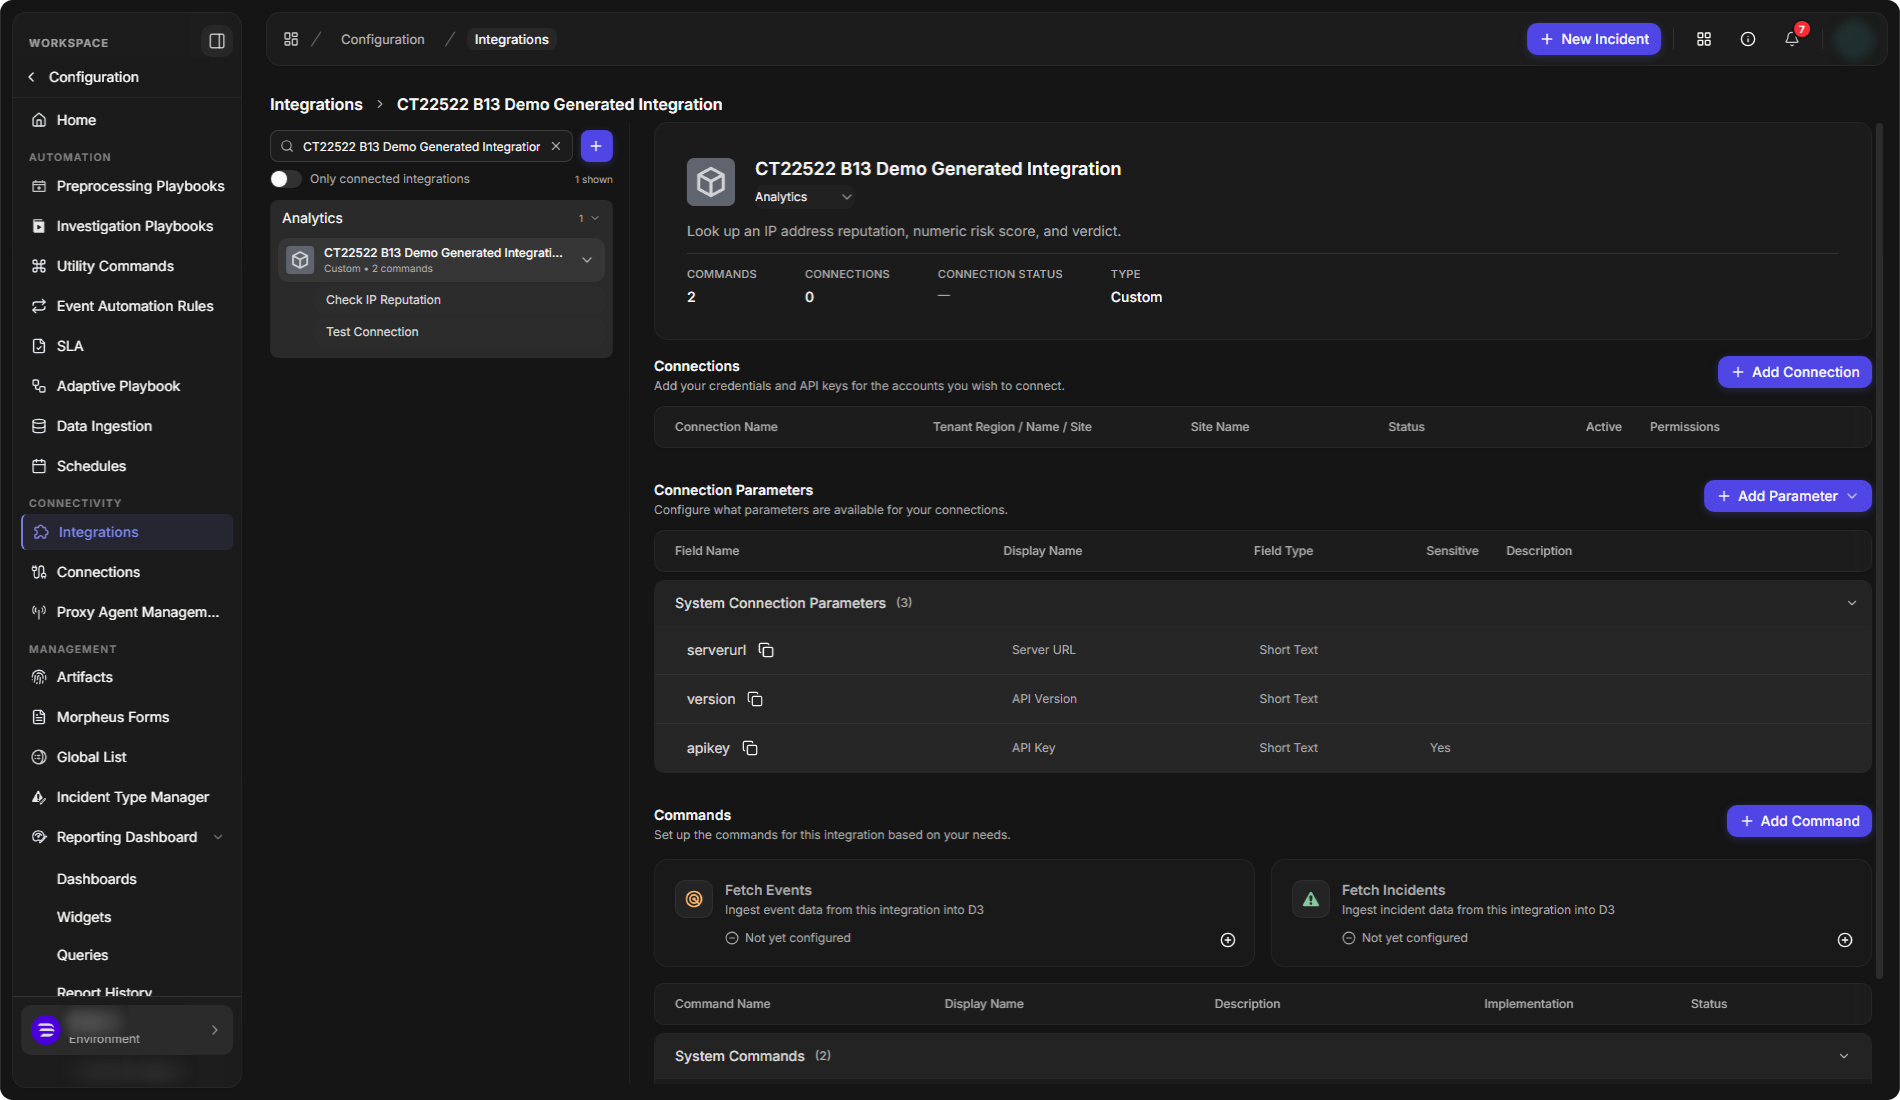The height and width of the screenshot is (1100, 1900).
Task: Collapse the Analytics category group
Action: click(x=595, y=218)
